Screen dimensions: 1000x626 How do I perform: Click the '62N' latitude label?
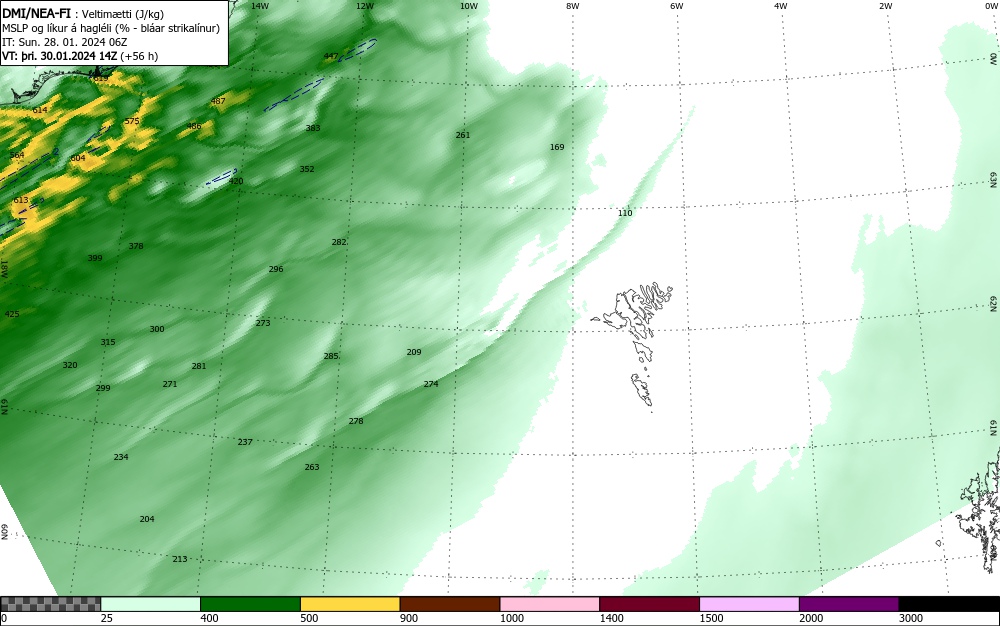[x=994, y=303]
